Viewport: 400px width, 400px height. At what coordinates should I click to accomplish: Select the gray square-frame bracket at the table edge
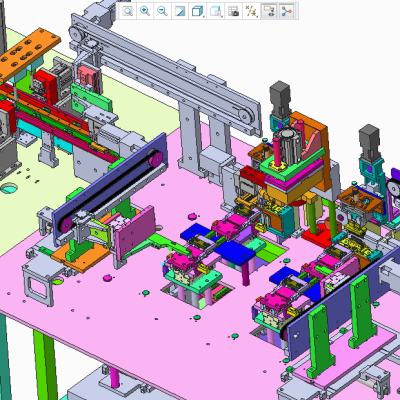[39, 283]
